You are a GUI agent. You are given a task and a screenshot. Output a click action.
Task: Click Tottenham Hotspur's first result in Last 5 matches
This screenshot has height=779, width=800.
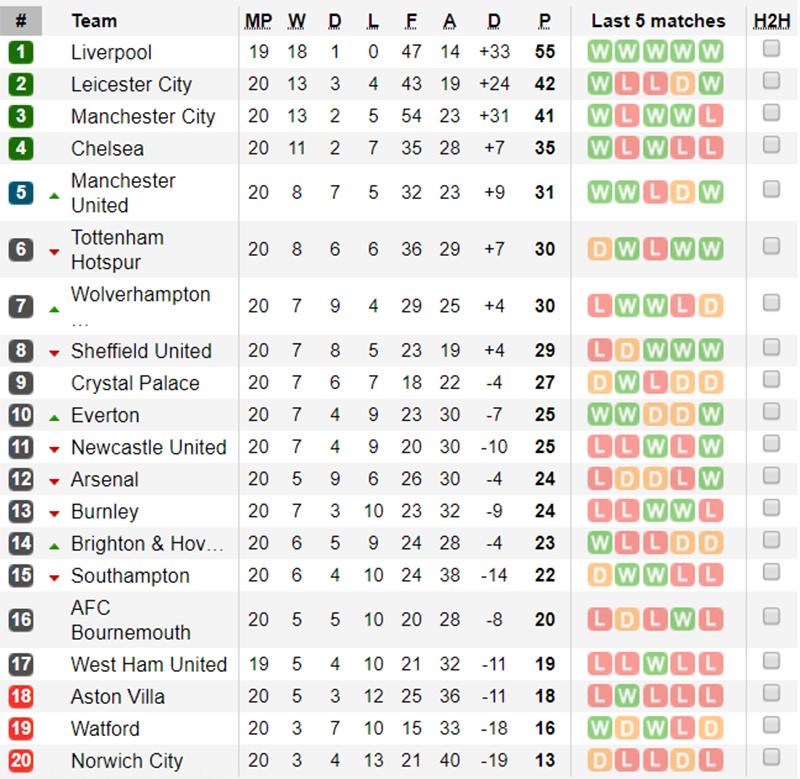click(599, 250)
